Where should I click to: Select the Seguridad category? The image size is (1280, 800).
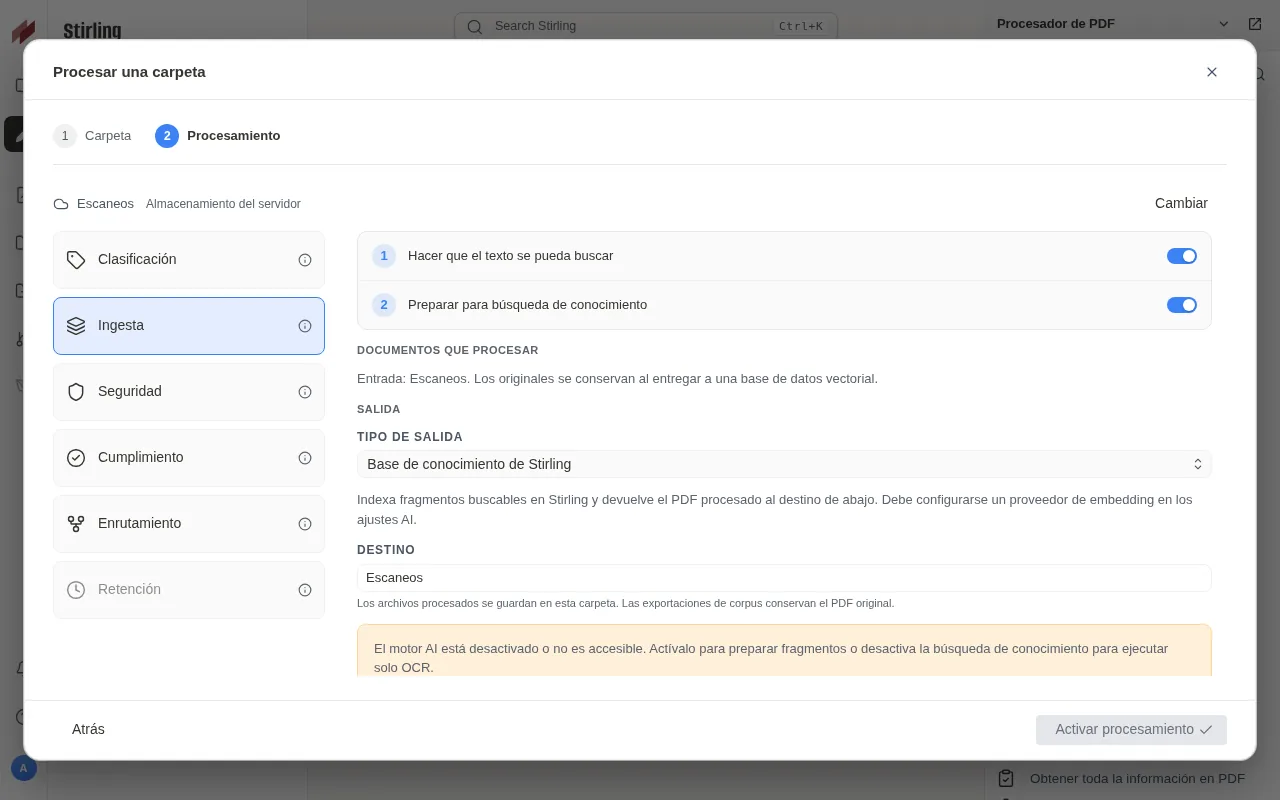tap(189, 392)
